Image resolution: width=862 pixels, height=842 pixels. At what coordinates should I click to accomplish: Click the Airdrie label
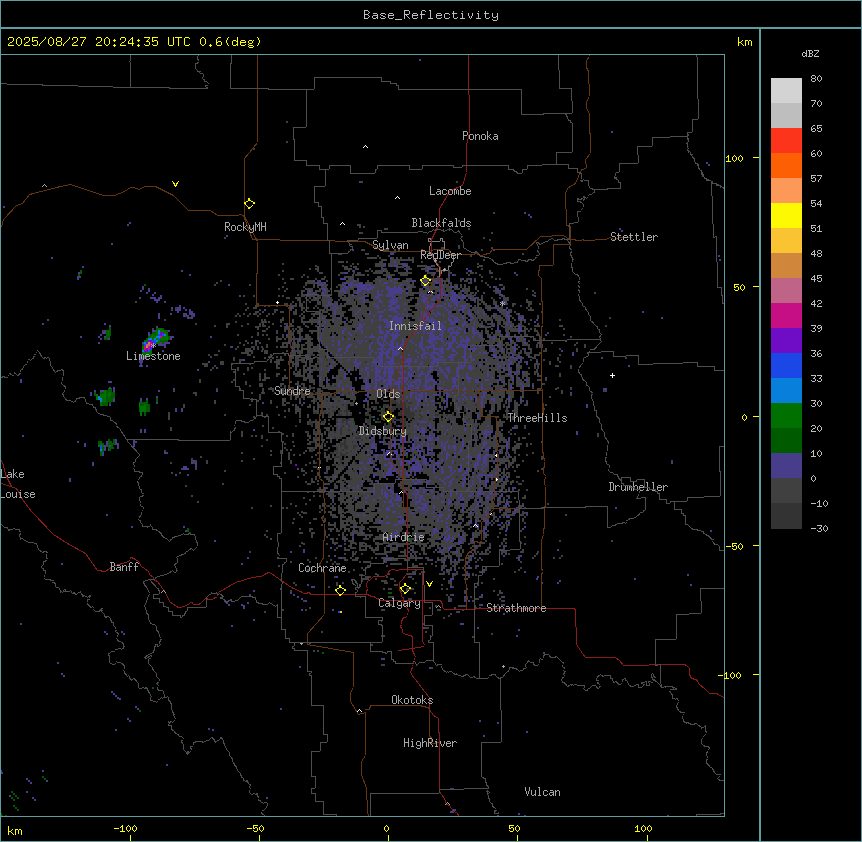coord(404,537)
